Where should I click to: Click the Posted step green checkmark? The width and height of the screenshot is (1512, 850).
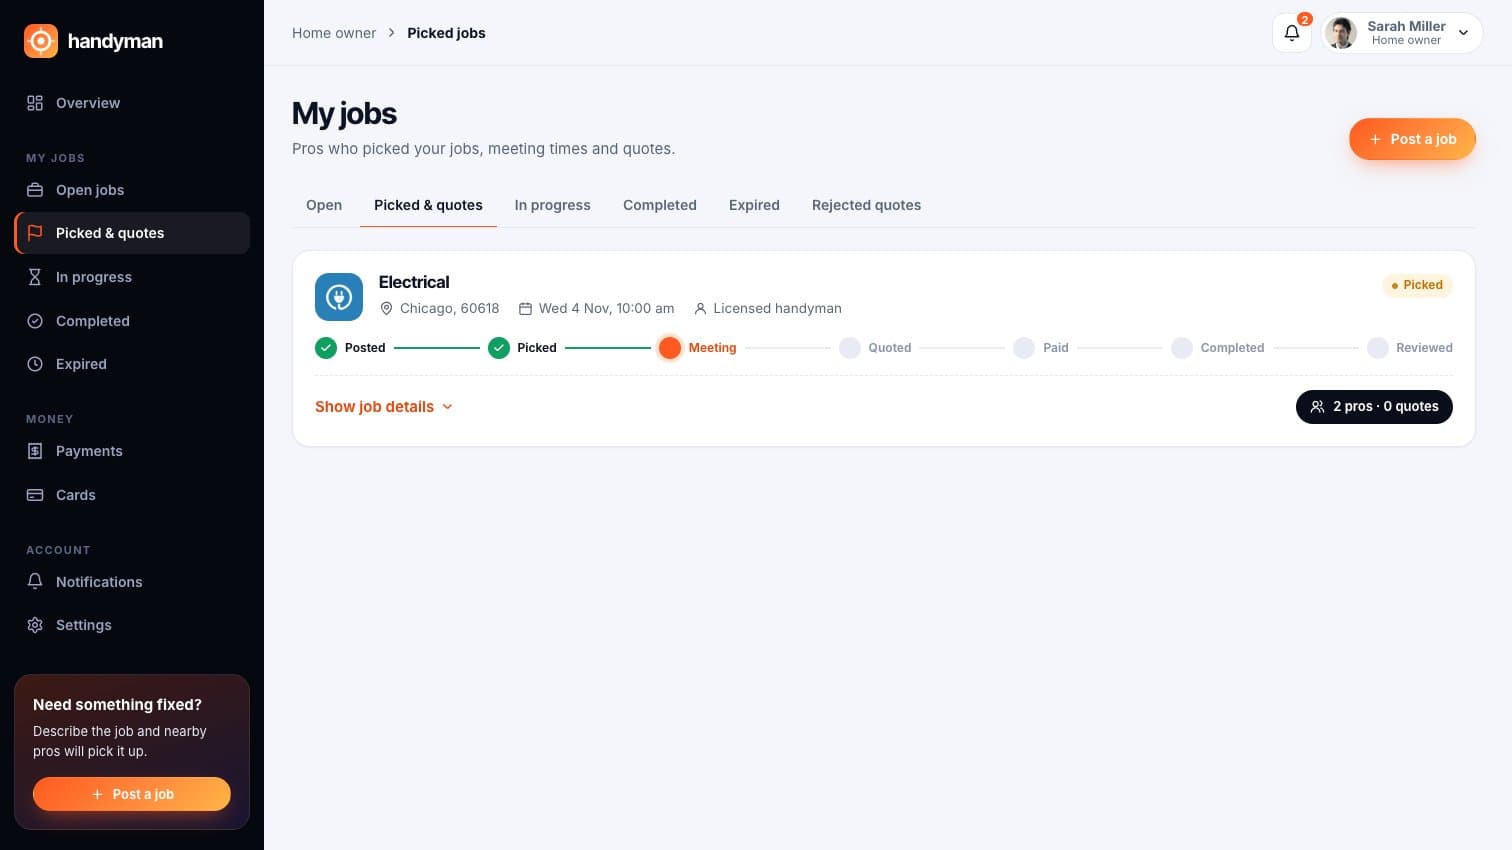coord(326,348)
